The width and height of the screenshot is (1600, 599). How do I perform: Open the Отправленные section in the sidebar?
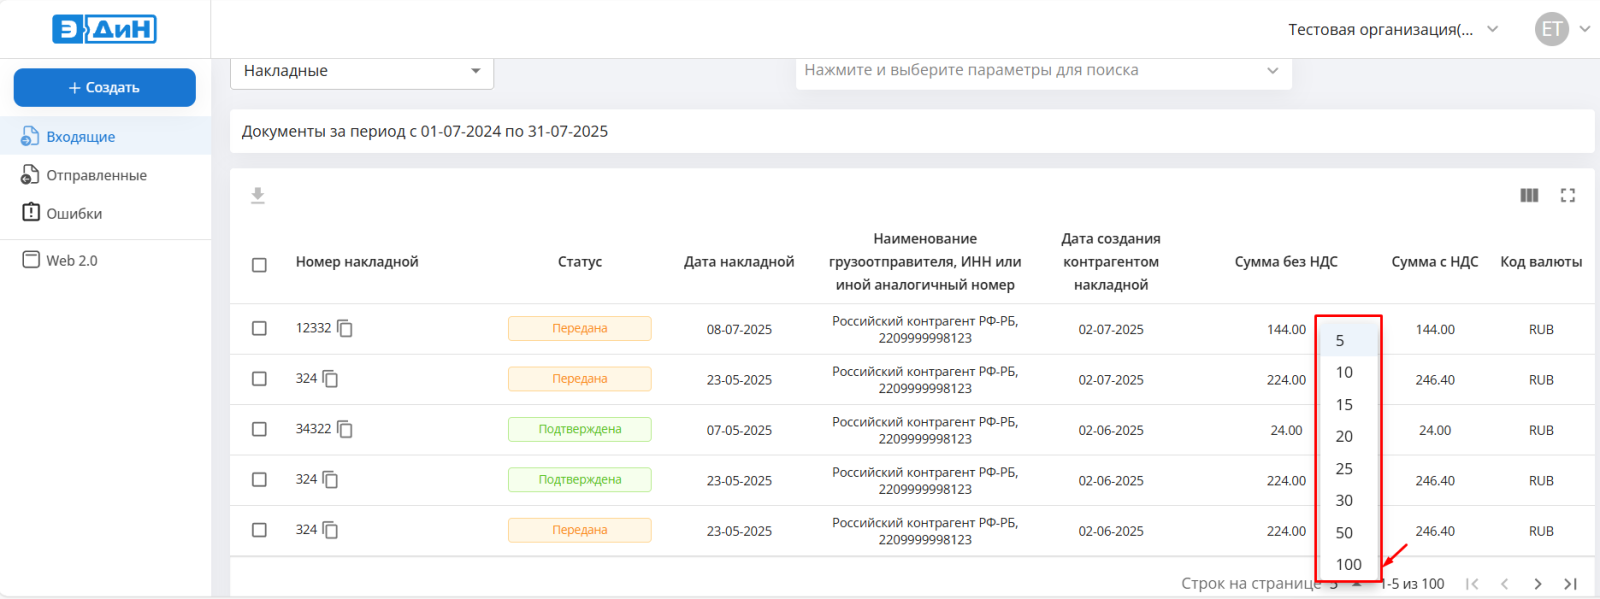(96, 175)
